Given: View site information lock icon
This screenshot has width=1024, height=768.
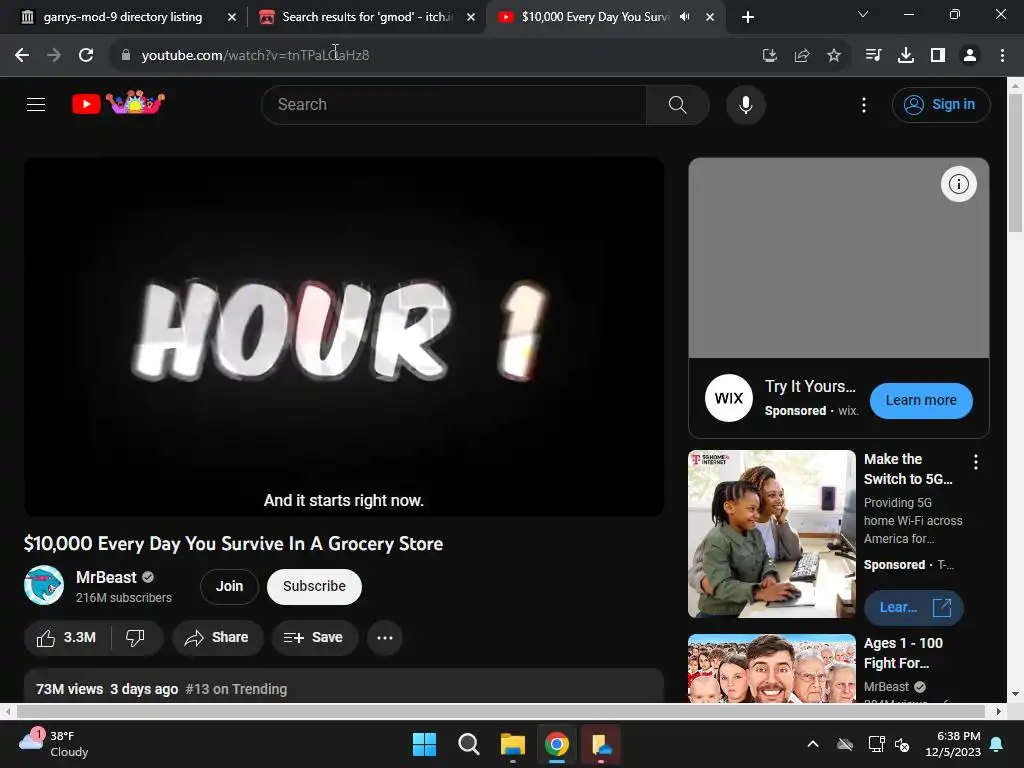Looking at the screenshot, I should (x=126, y=56).
